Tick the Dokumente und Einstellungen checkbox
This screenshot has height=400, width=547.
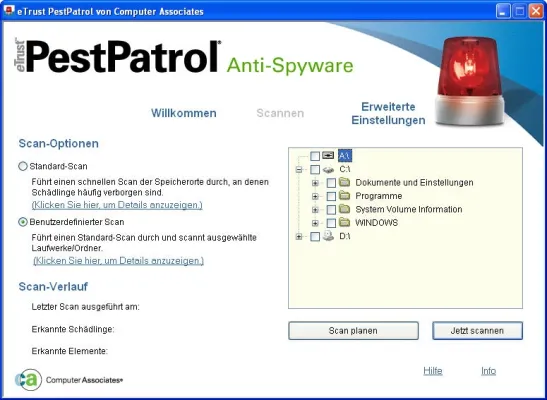(x=331, y=183)
